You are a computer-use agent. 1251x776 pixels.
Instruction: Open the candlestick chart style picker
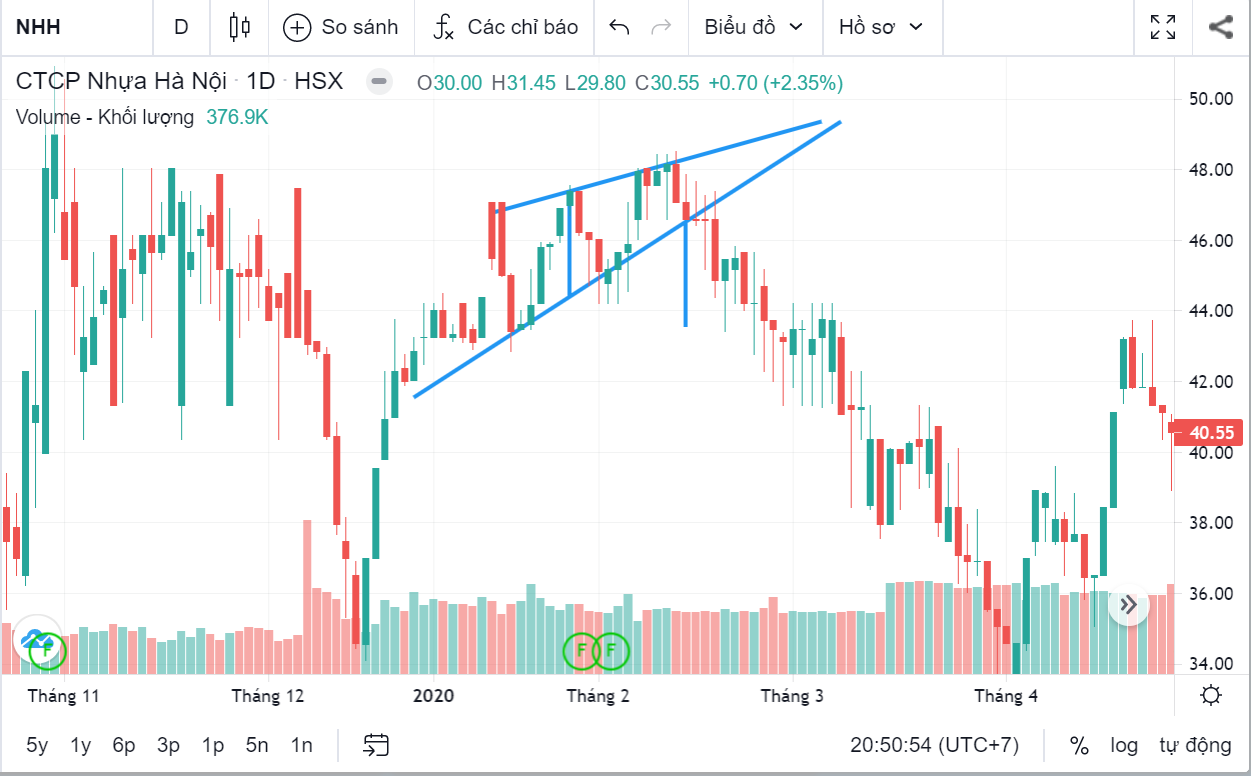(x=239, y=27)
